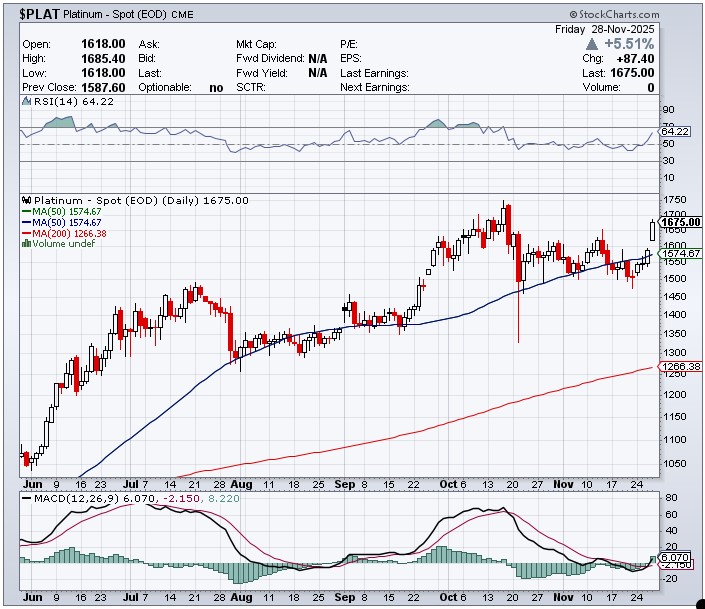Click the Prev Close value 1587.60
705x609 pixels.
coord(102,87)
